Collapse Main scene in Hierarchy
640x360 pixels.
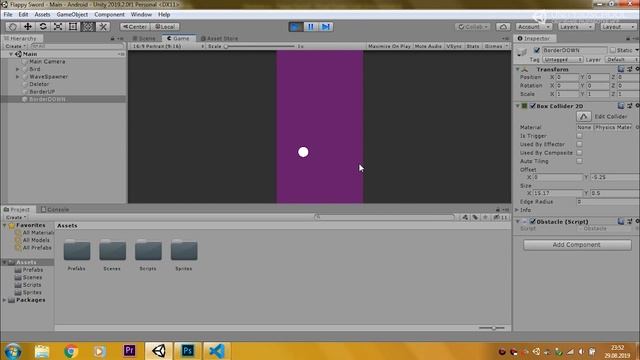click(11, 54)
